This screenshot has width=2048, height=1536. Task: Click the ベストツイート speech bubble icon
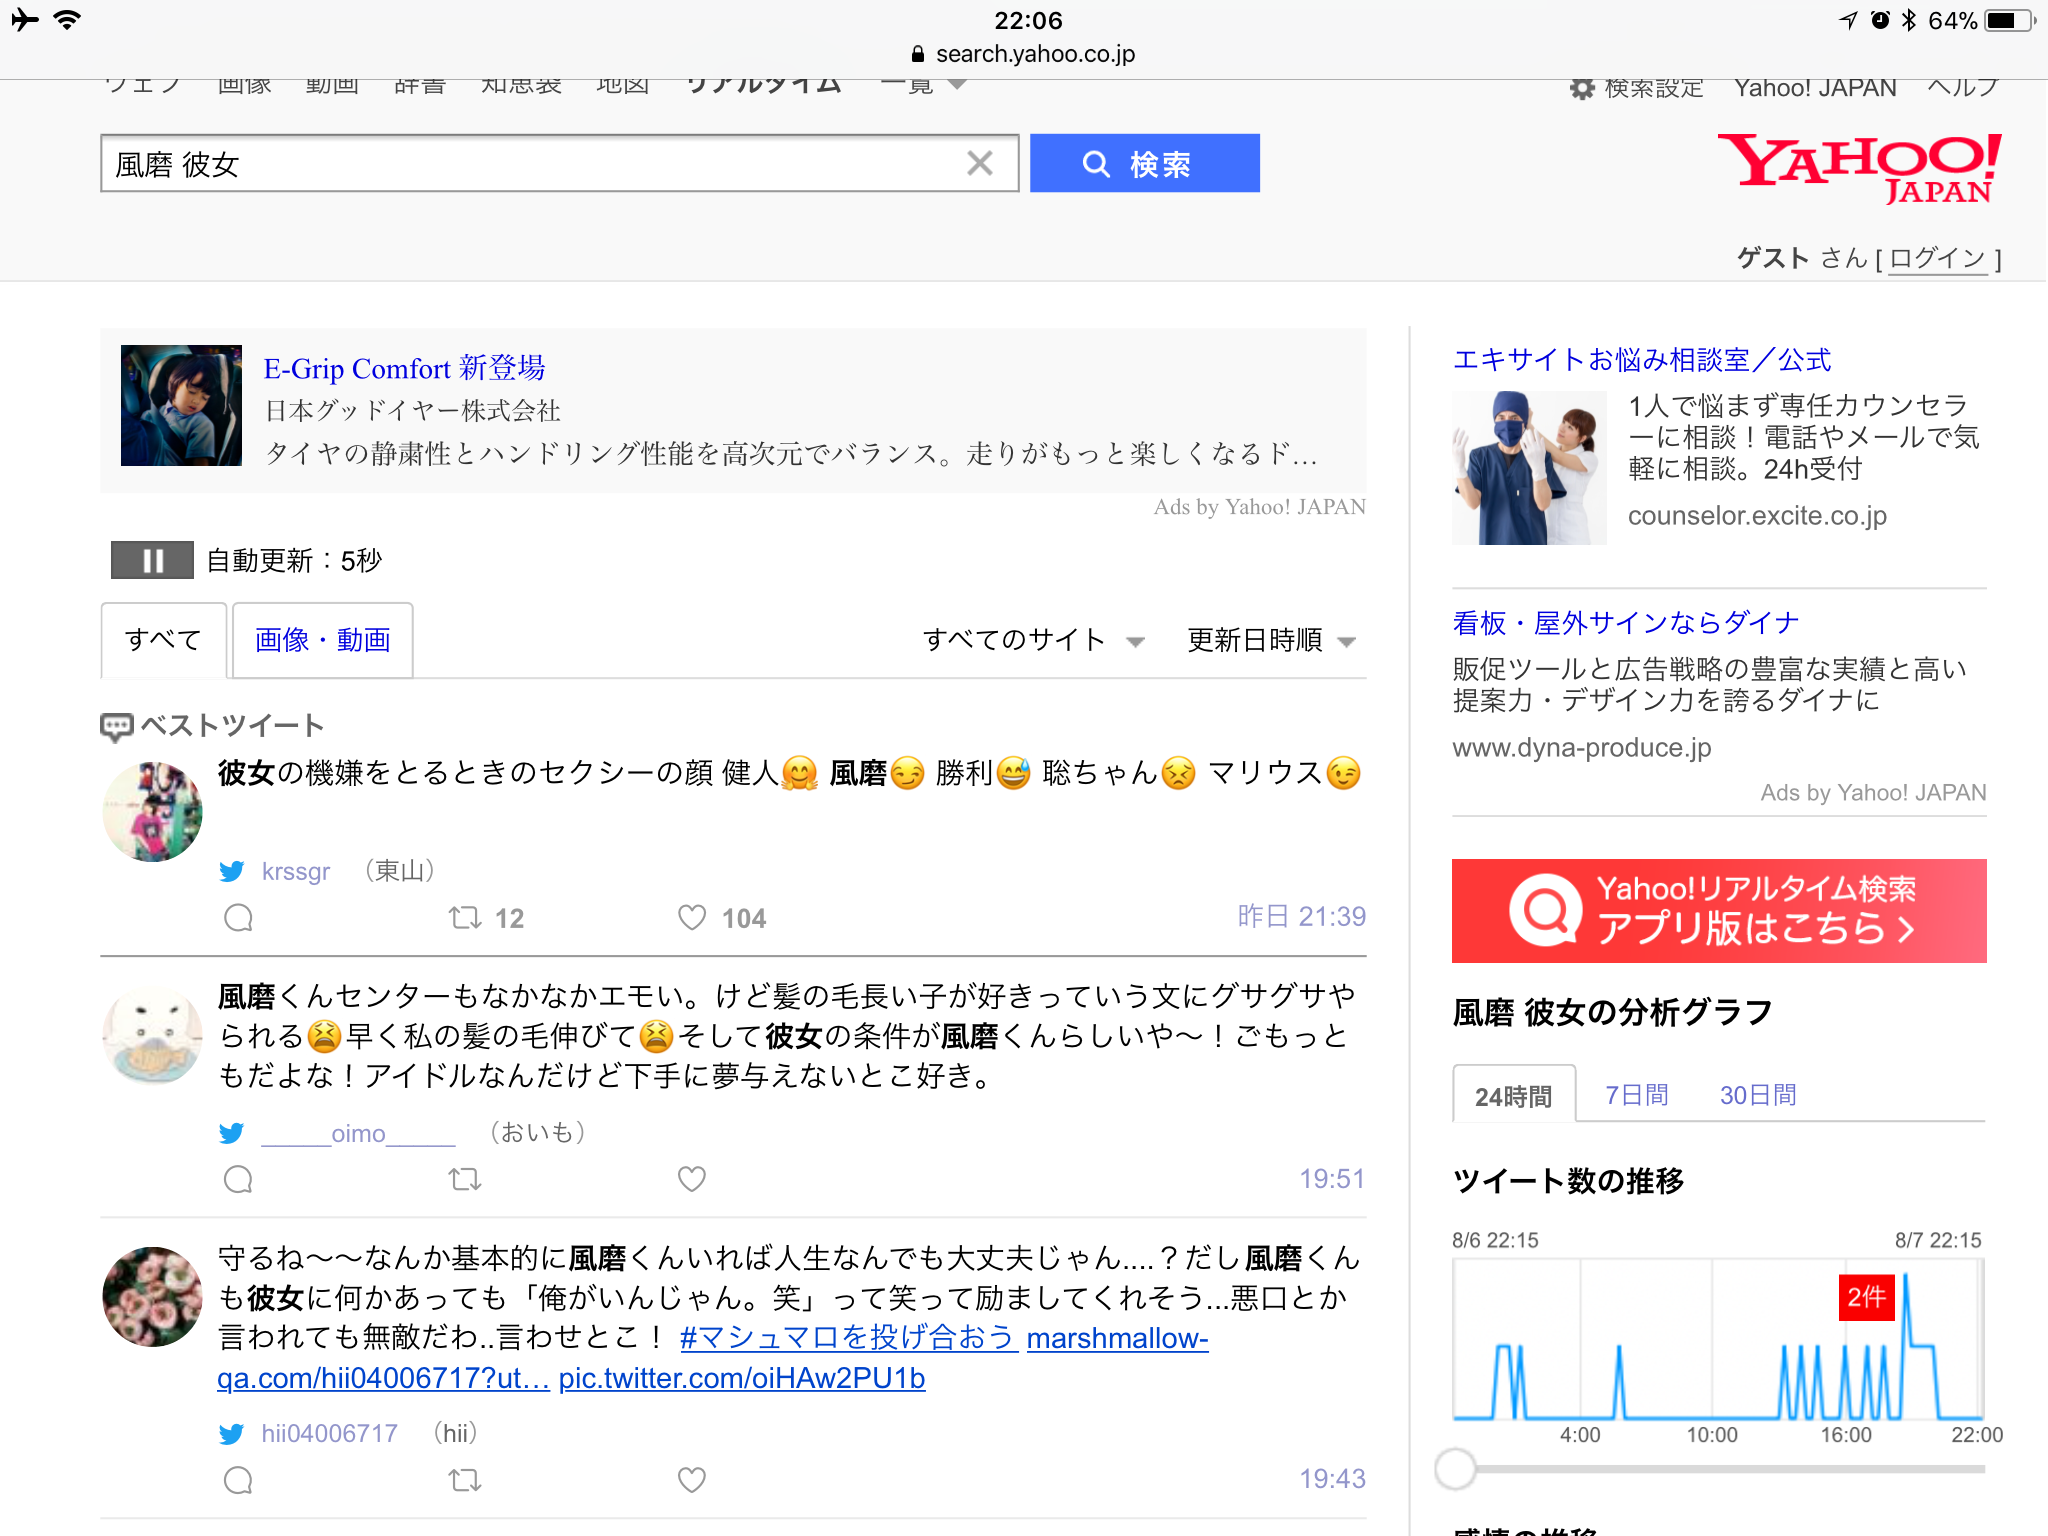click(x=116, y=727)
